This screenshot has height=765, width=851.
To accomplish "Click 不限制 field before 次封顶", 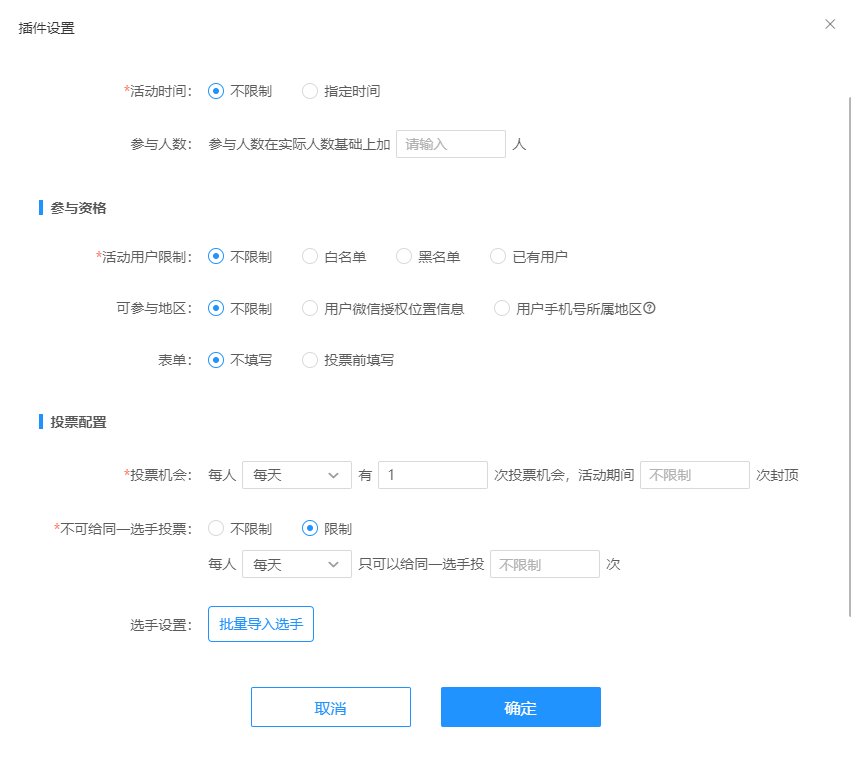I will pos(695,475).
